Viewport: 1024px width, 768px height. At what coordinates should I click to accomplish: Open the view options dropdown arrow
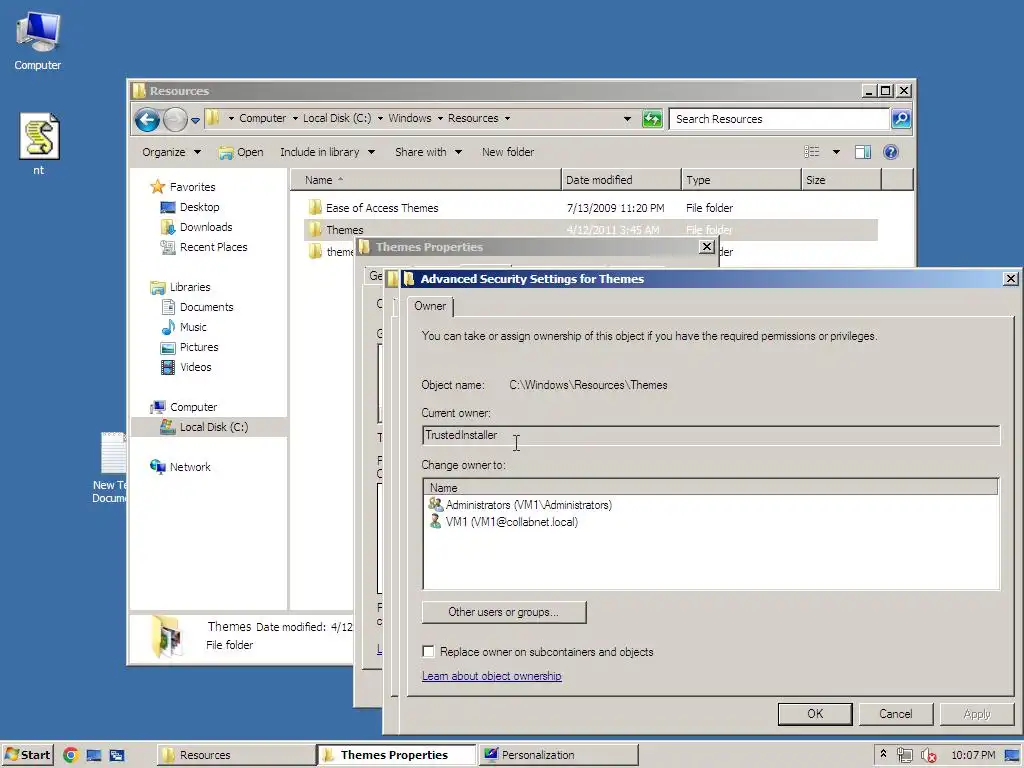click(x=836, y=152)
